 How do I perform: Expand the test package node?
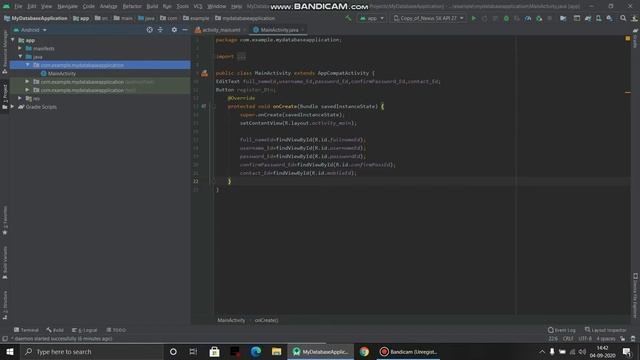point(28,90)
